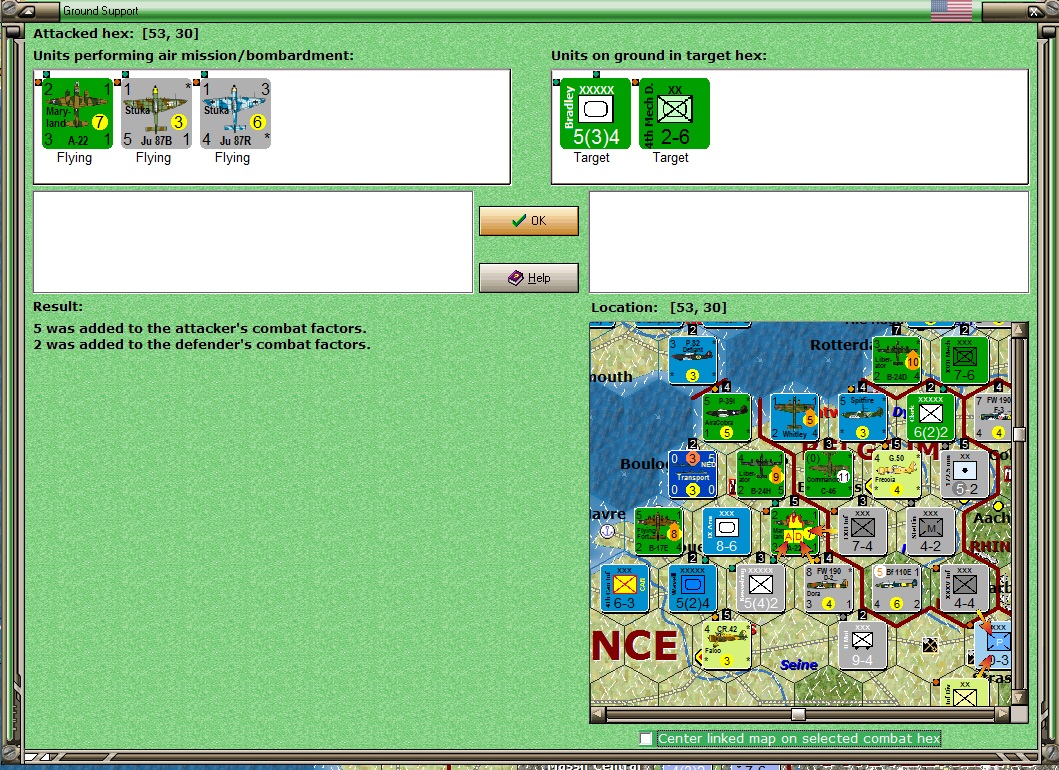1059x770 pixels.
Task: Click the Commando C-46 transport counter
Action: pyautogui.click(x=829, y=474)
